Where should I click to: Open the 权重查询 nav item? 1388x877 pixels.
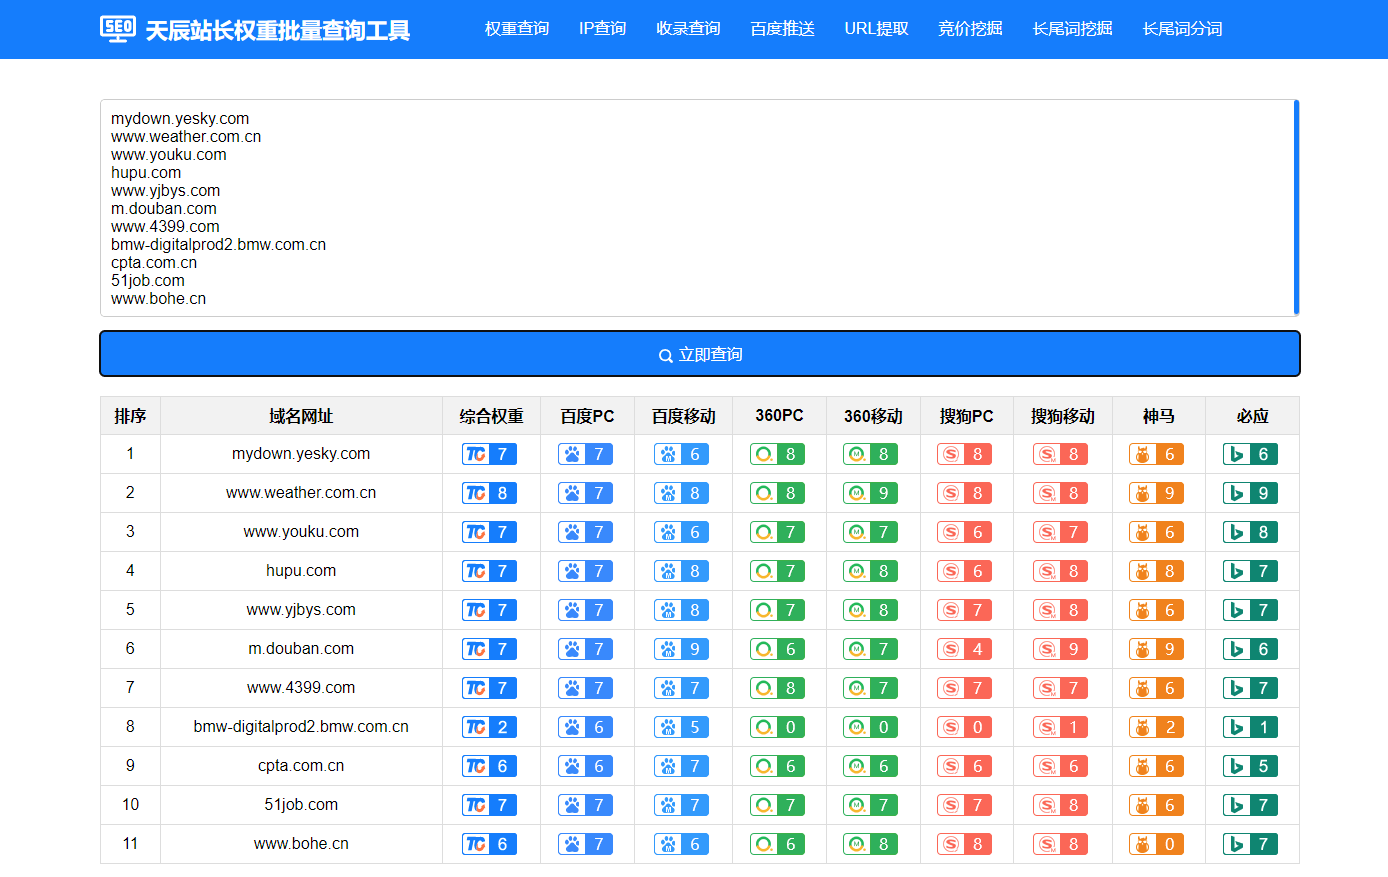[x=517, y=29]
